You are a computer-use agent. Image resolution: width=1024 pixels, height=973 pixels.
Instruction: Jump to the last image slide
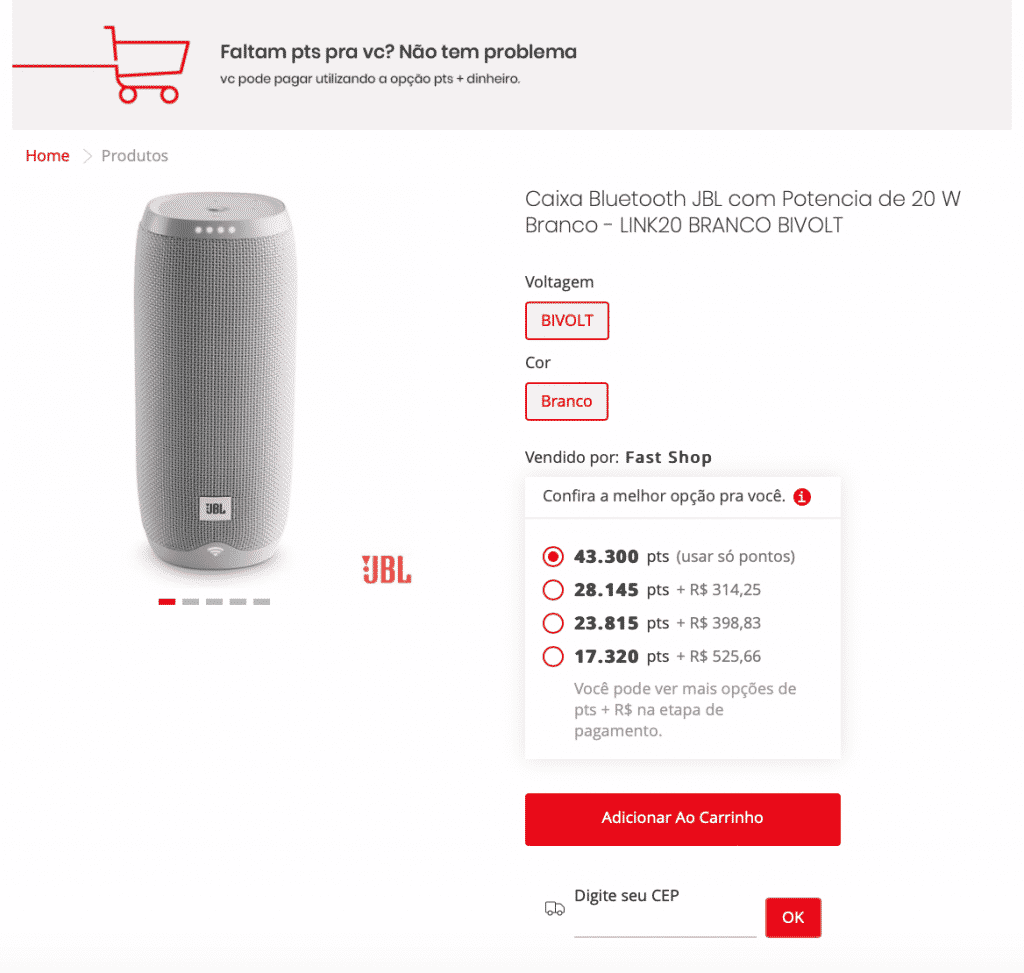pyautogui.click(x=261, y=602)
